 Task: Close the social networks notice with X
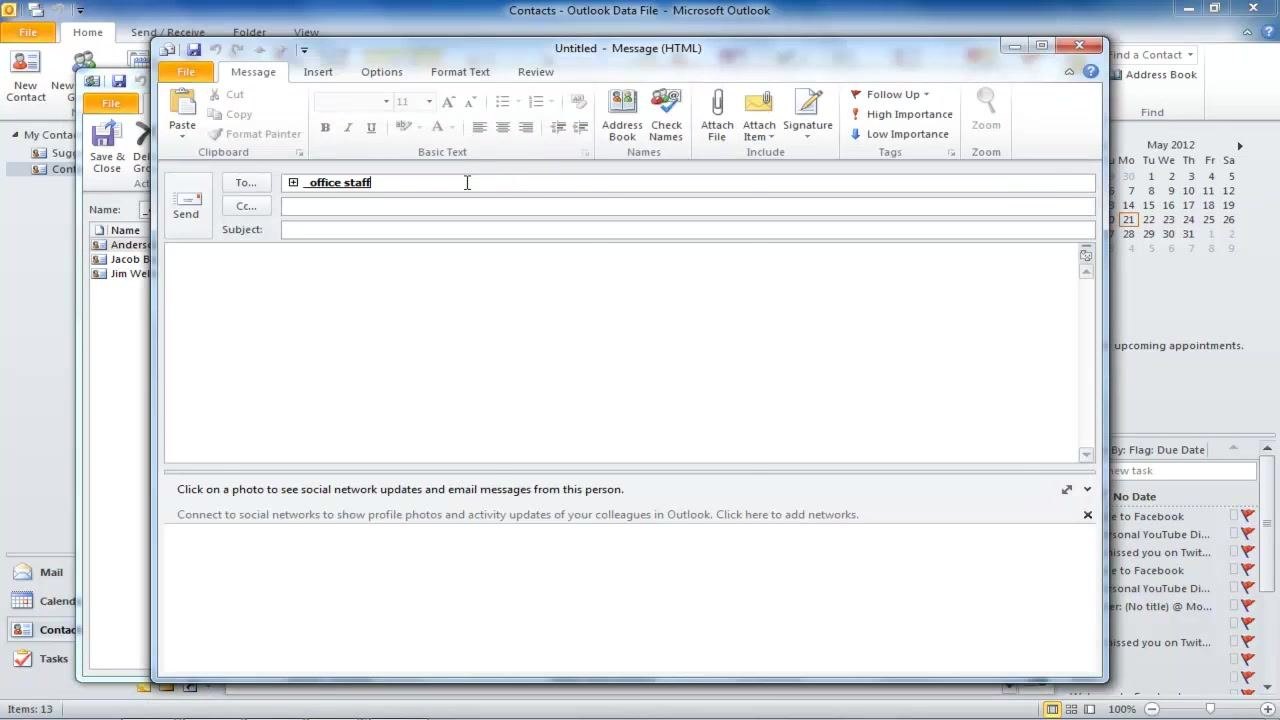[1088, 515]
